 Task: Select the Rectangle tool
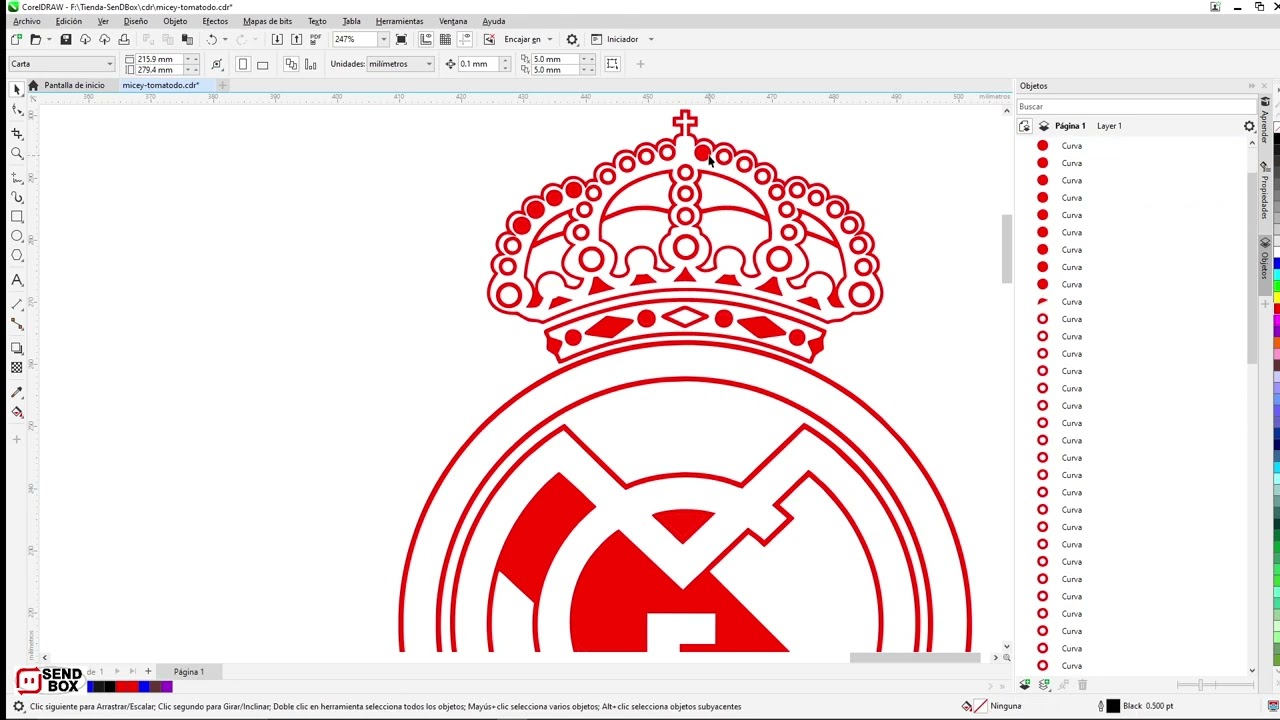point(17,216)
